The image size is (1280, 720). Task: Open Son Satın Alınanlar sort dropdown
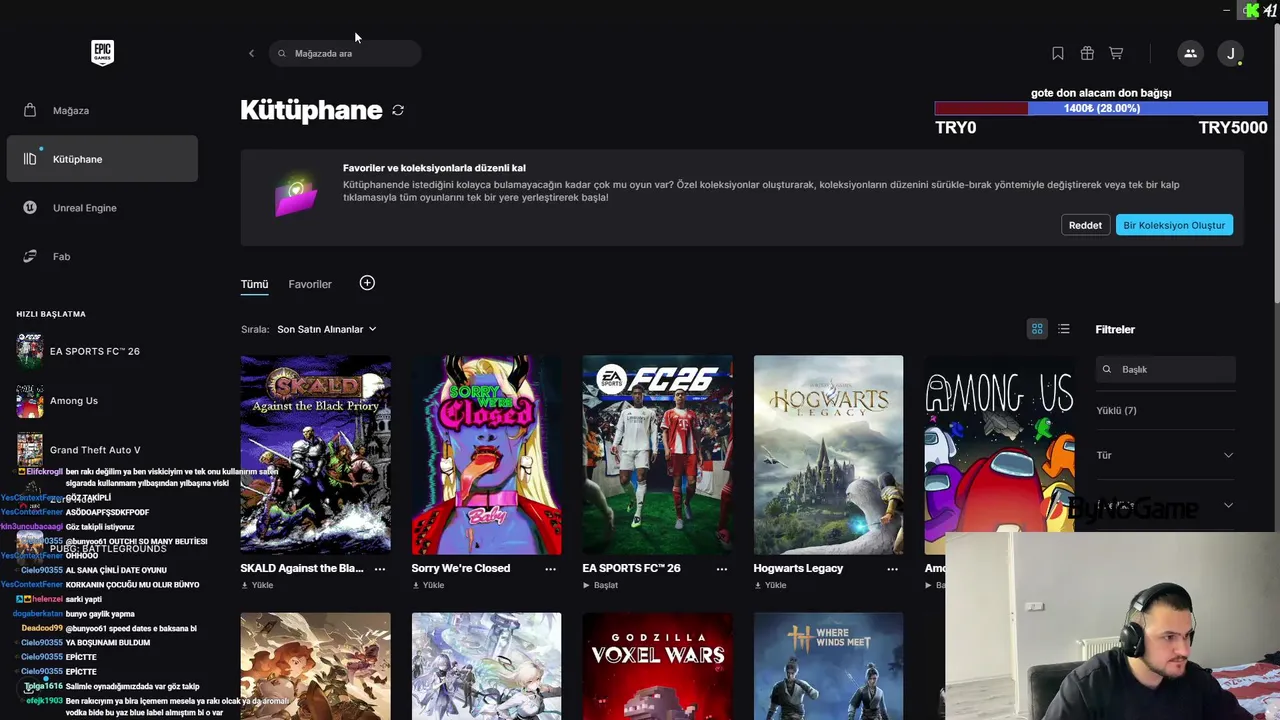point(327,329)
